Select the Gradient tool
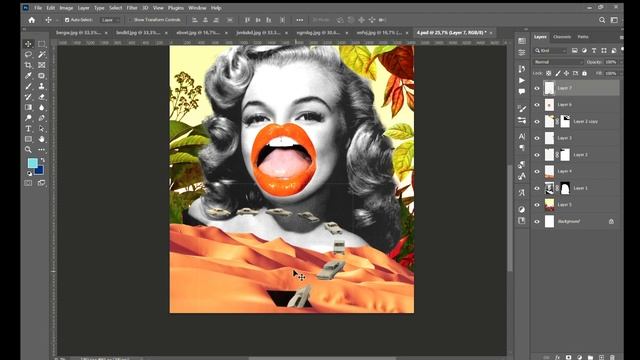Image resolution: width=640 pixels, height=360 pixels. click(x=28, y=107)
